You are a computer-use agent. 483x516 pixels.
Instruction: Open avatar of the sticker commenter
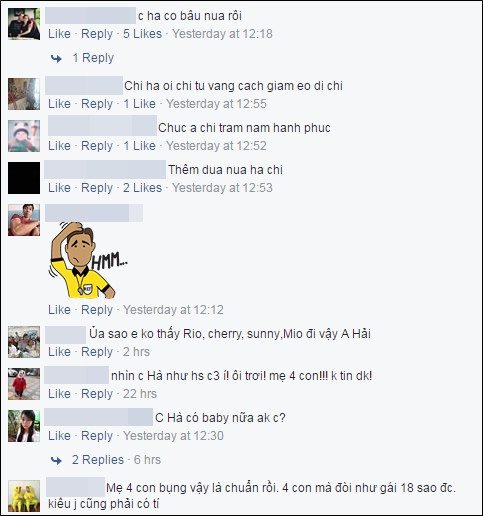coord(24,220)
